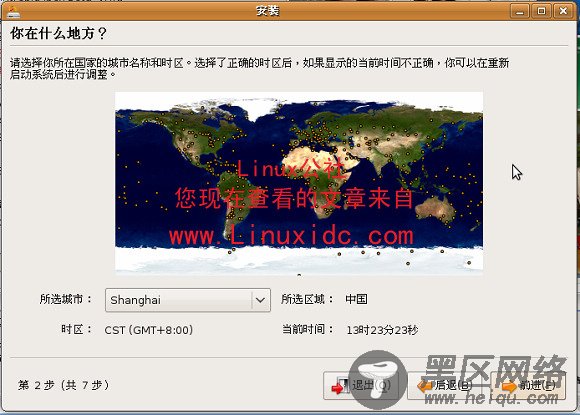
Task: Open the Shanghai city dropdown
Action: (x=188, y=300)
